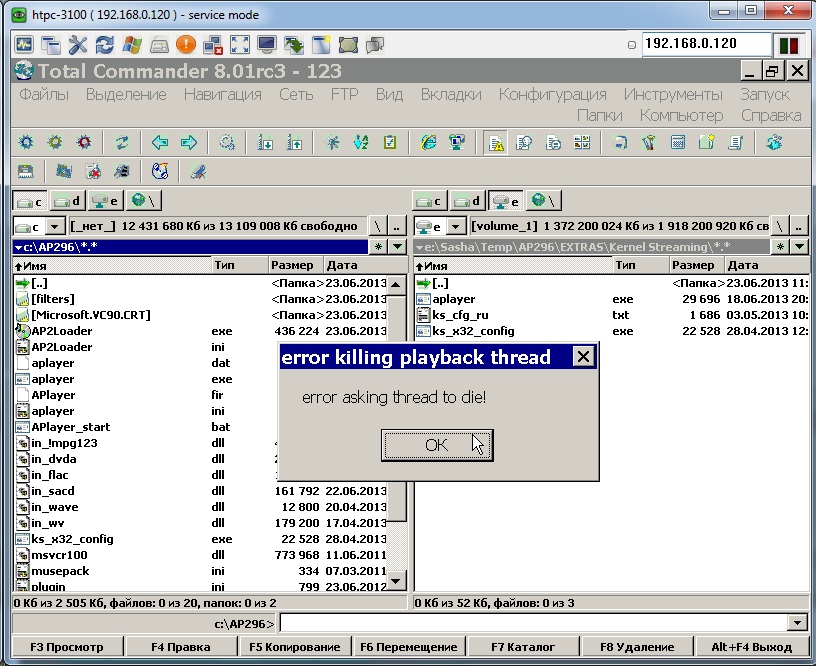Click the Windows logo icon in remote toolbar
Image resolution: width=816 pixels, height=666 pixels.
132,45
